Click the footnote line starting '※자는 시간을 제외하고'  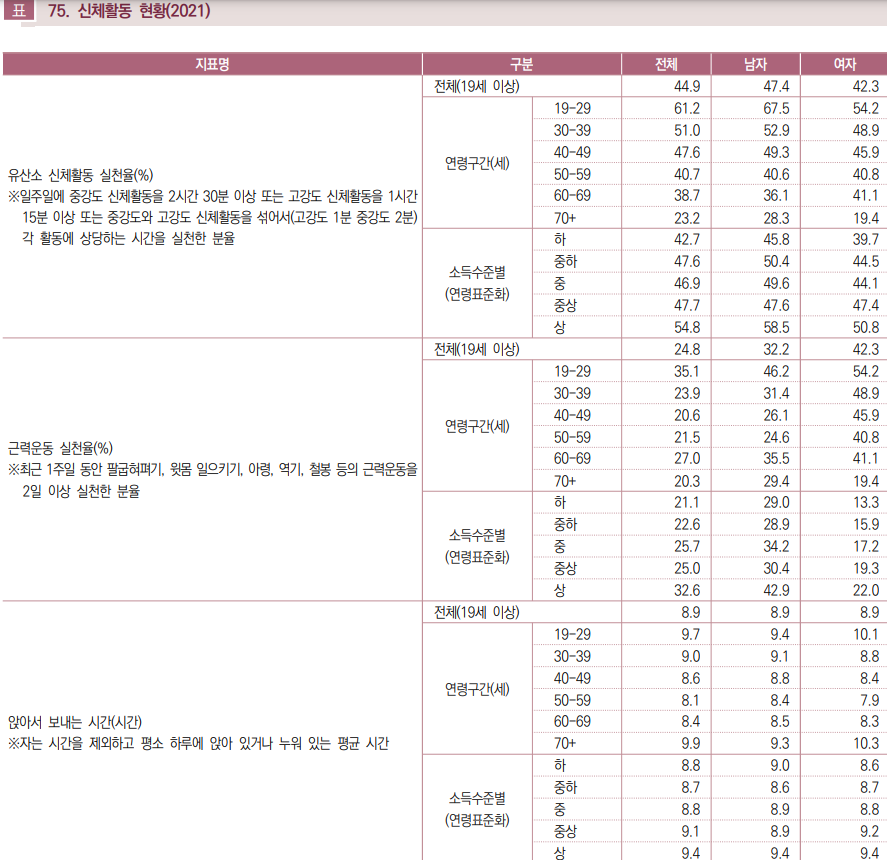click(x=199, y=743)
